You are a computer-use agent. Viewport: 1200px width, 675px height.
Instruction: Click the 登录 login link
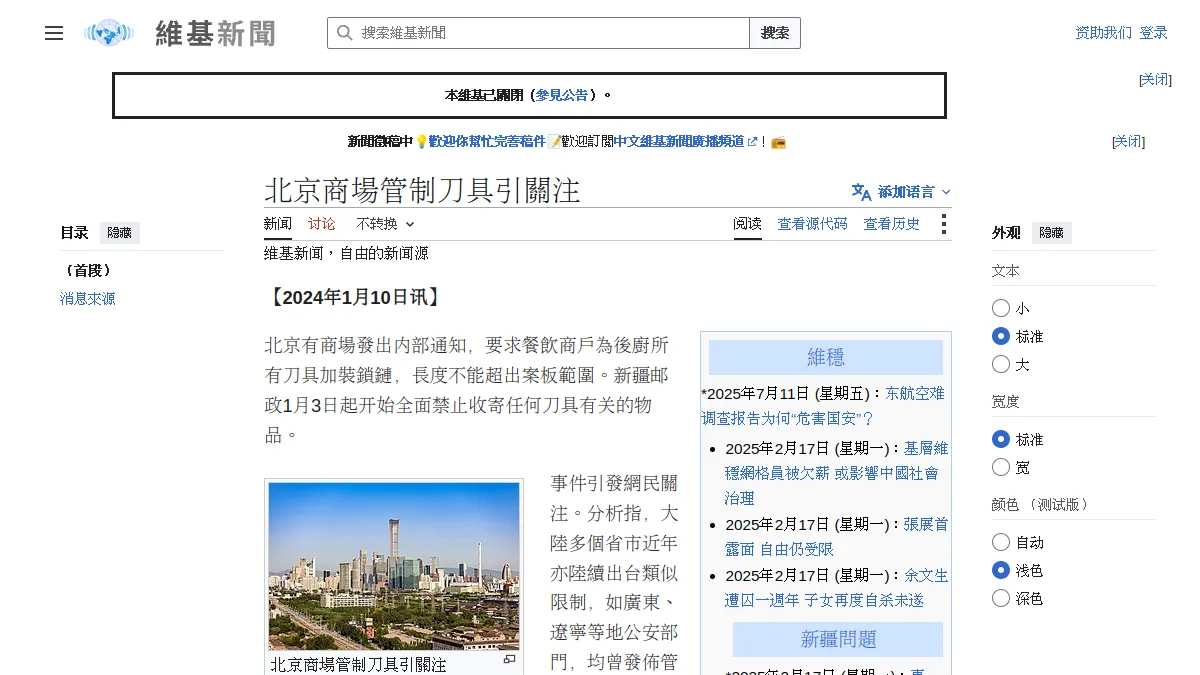click(x=1154, y=33)
